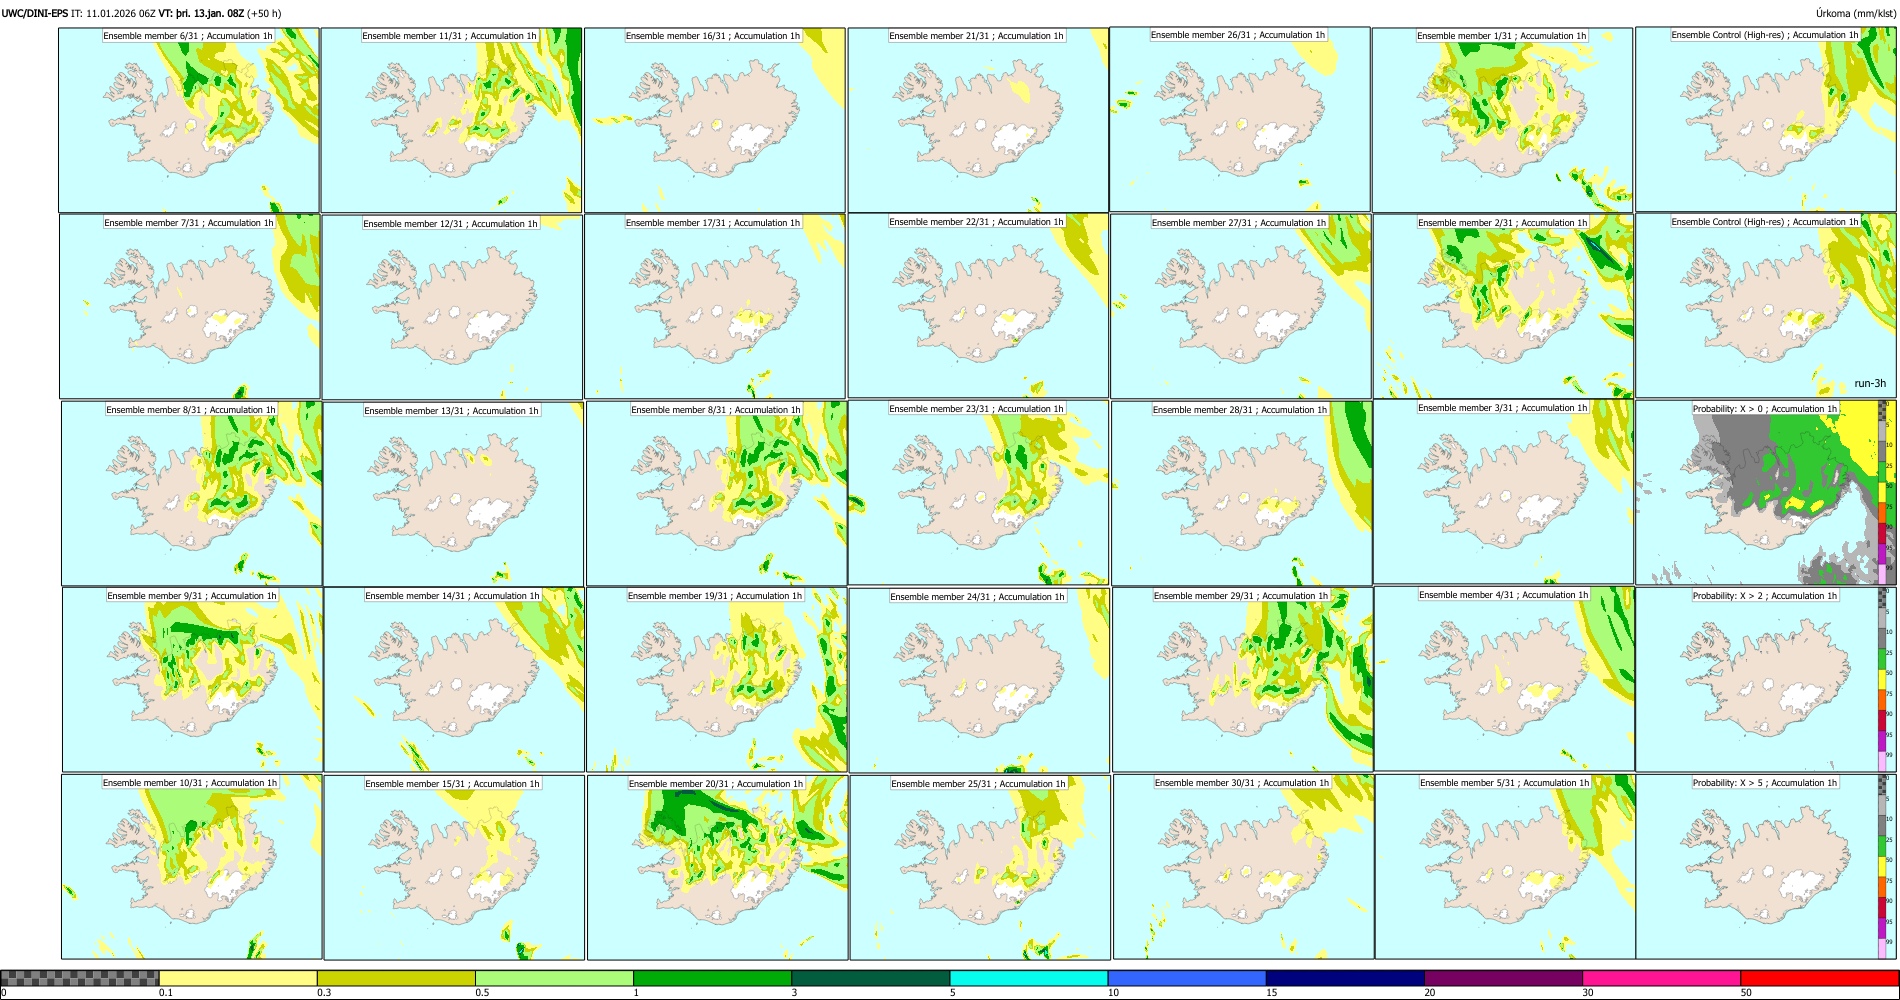Image resolution: width=1900 pixels, height=1000 pixels.
Task: Choose the cyan 5–10 legend swatch
Action: click(x=1029, y=978)
